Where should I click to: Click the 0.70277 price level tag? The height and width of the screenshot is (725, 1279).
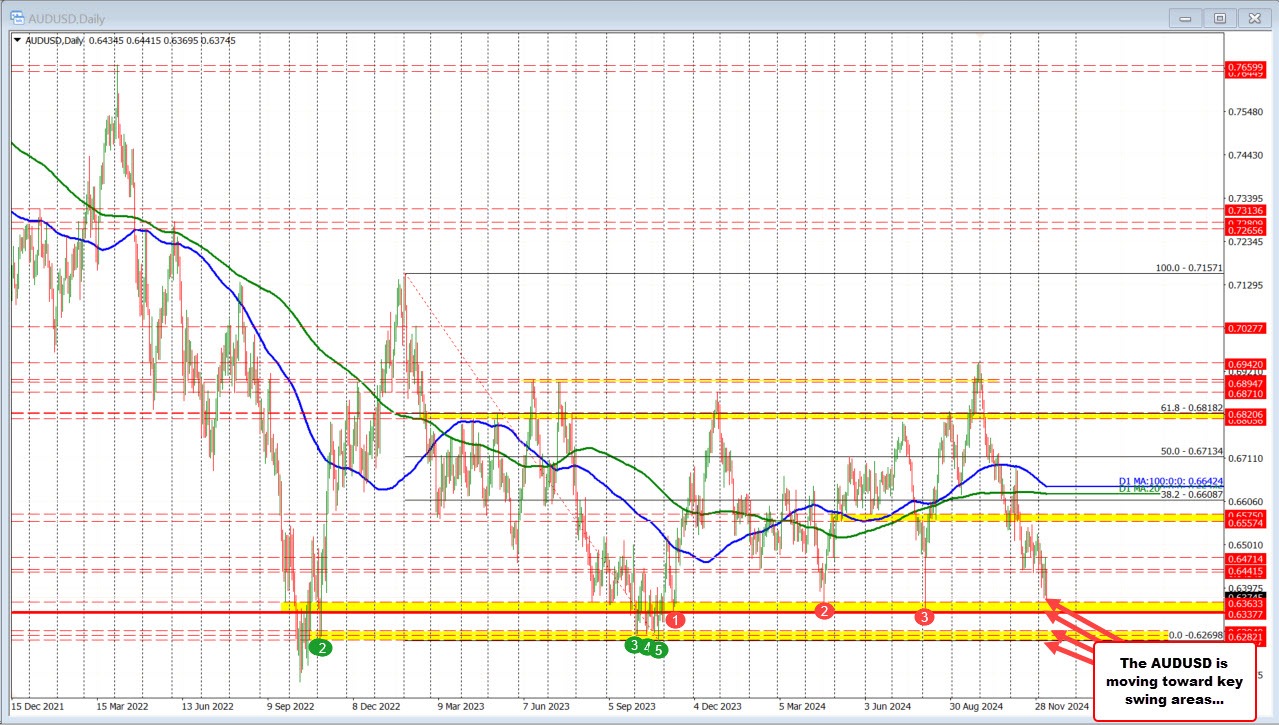[1244, 327]
